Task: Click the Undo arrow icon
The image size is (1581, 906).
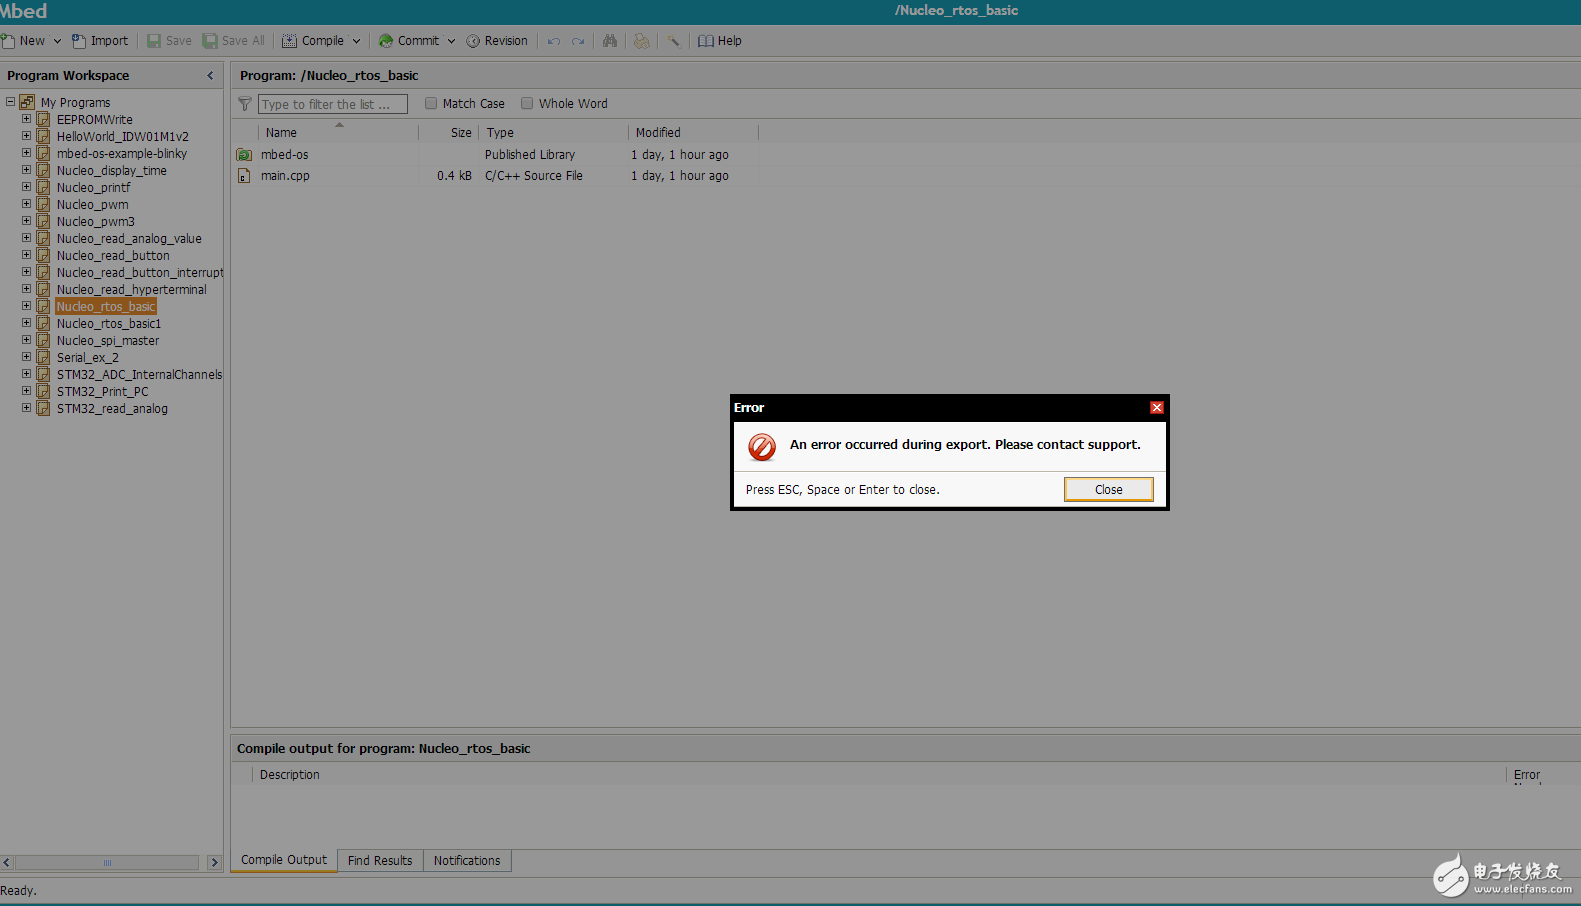Action: coord(554,41)
